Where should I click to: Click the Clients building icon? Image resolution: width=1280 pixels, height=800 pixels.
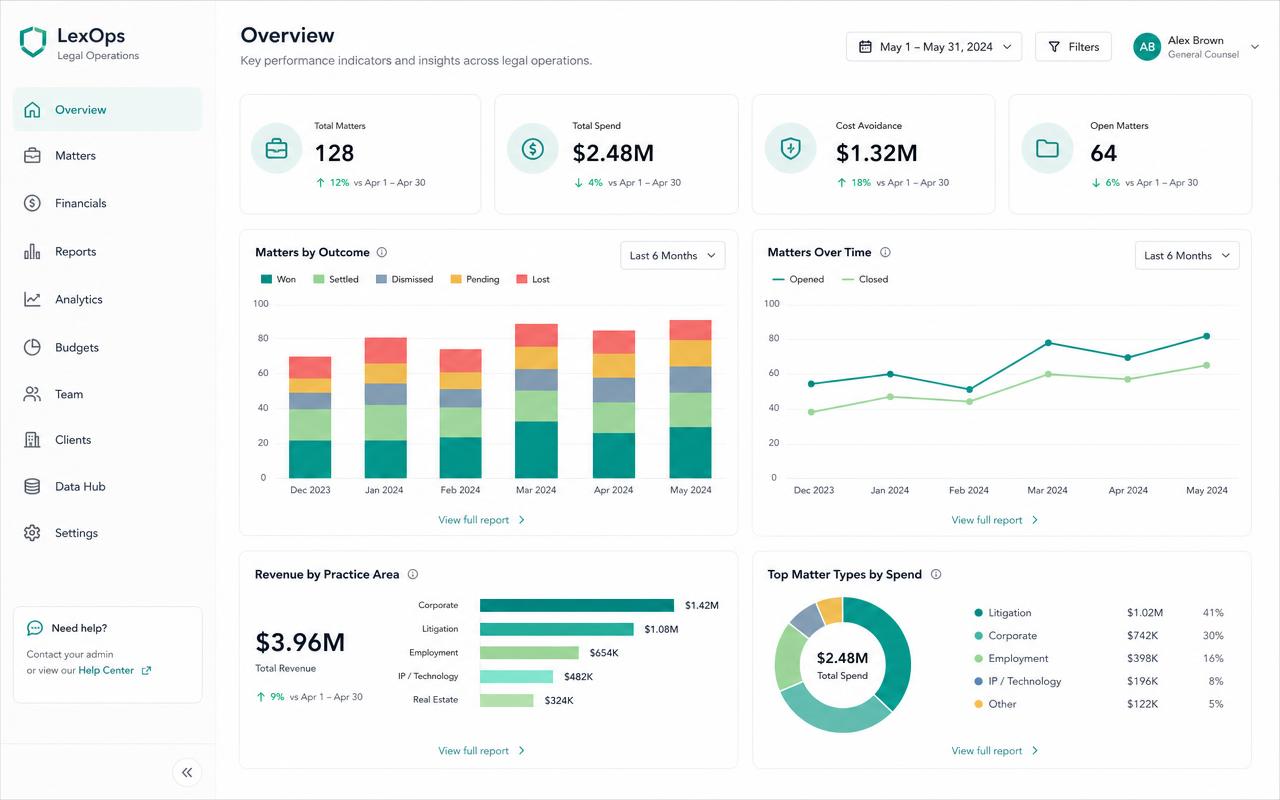(32, 440)
